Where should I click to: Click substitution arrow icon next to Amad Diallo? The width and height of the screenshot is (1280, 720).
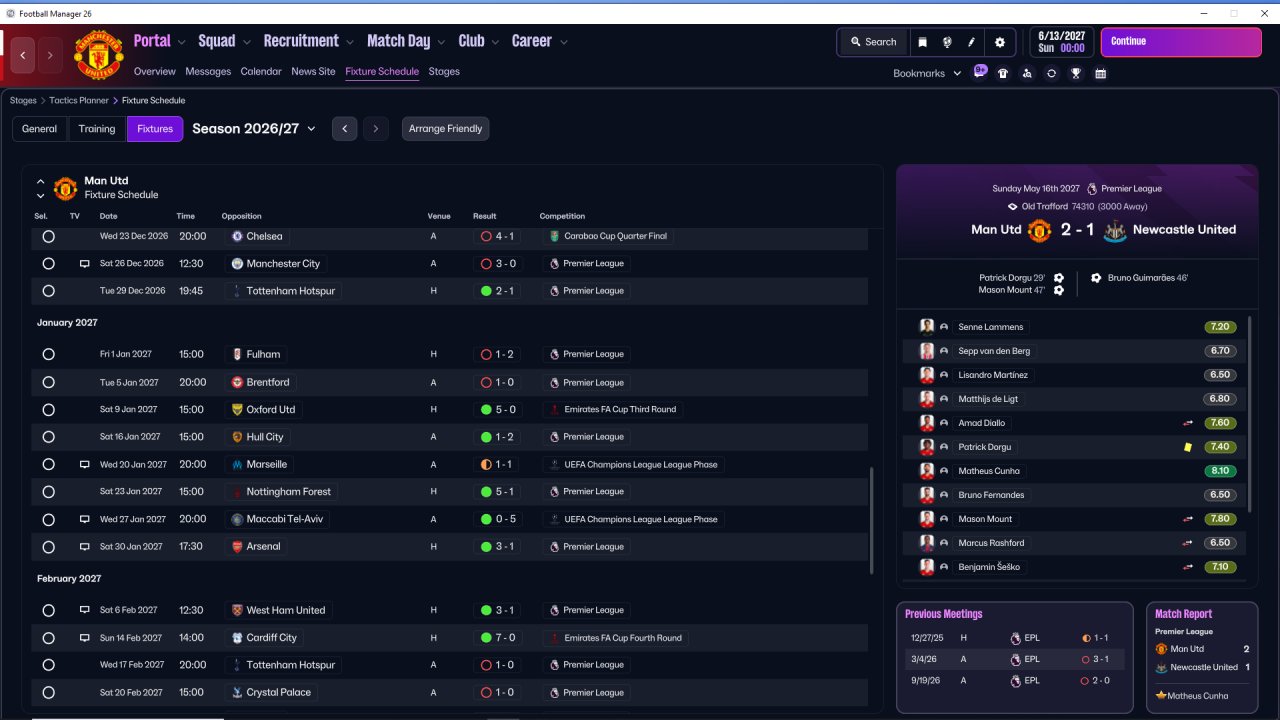coord(1188,423)
